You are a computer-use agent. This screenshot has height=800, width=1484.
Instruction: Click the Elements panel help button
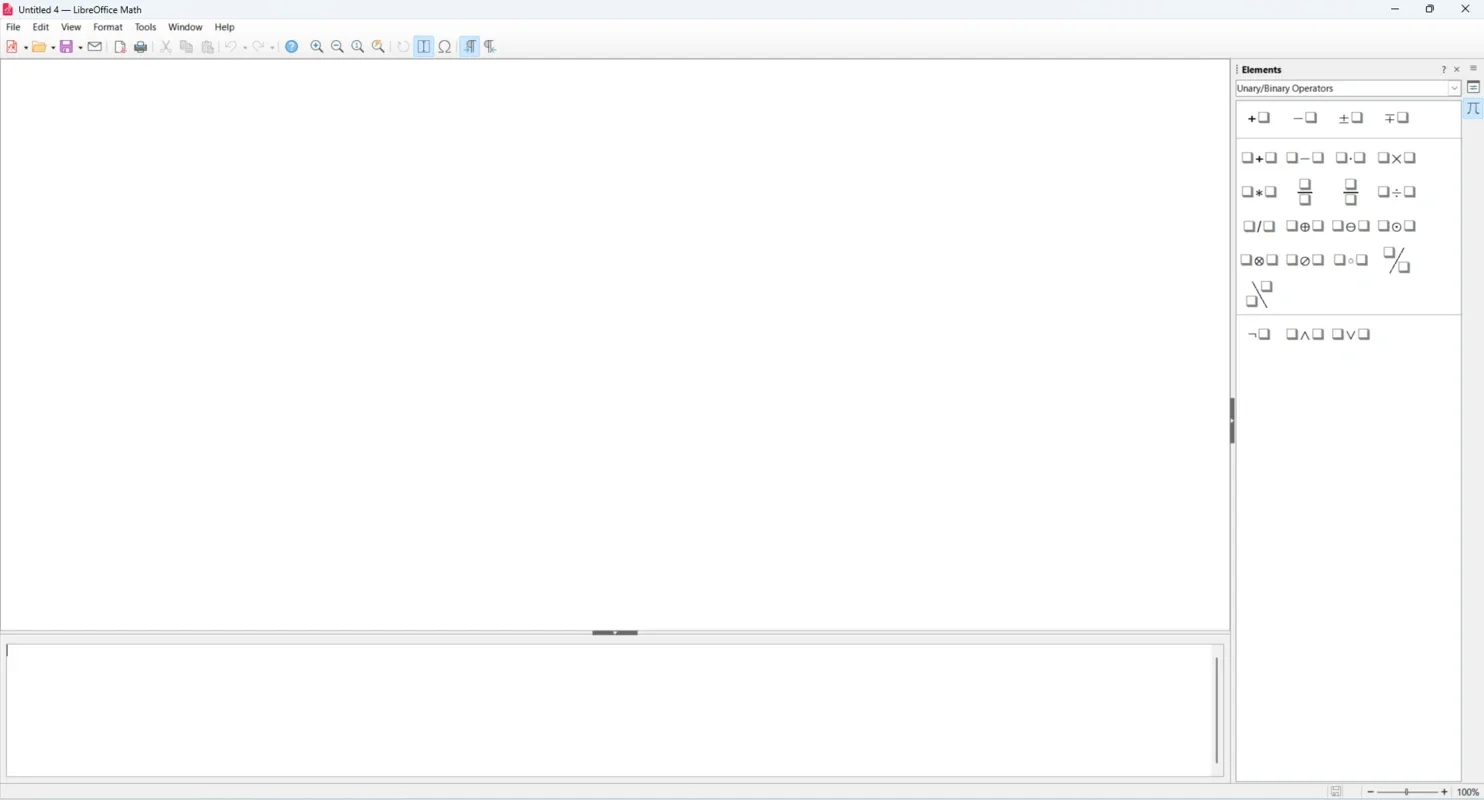pos(1443,69)
